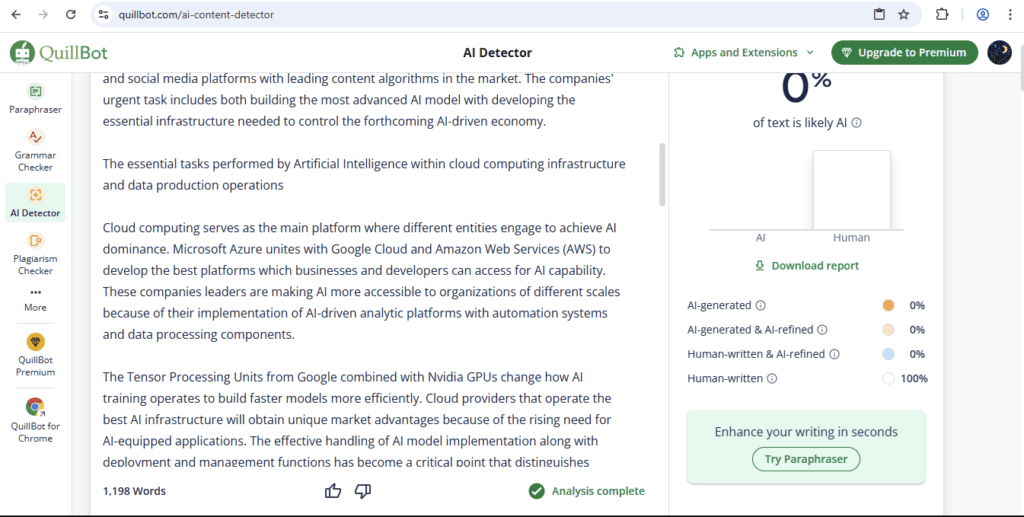Click the 'Enhance your writing in seconds' text
Viewport: 1024px width, 517px height.
coord(806,431)
